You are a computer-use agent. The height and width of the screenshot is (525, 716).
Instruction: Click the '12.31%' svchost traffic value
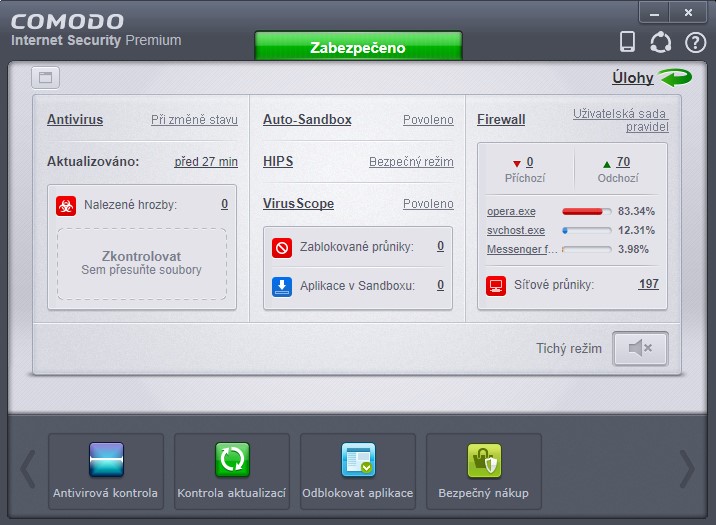click(x=636, y=231)
